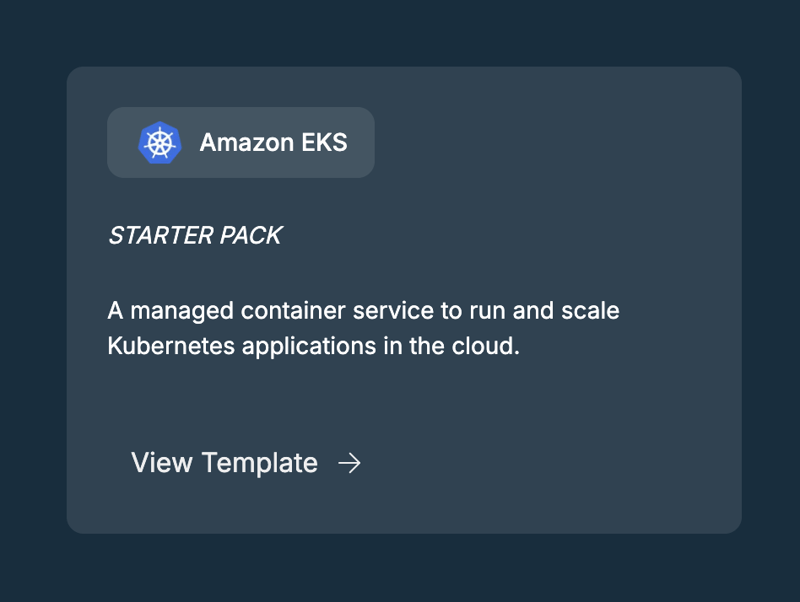The width and height of the screenshot is (800, 602).
Task: Click the word Template in the link
Action: point(260,463)
